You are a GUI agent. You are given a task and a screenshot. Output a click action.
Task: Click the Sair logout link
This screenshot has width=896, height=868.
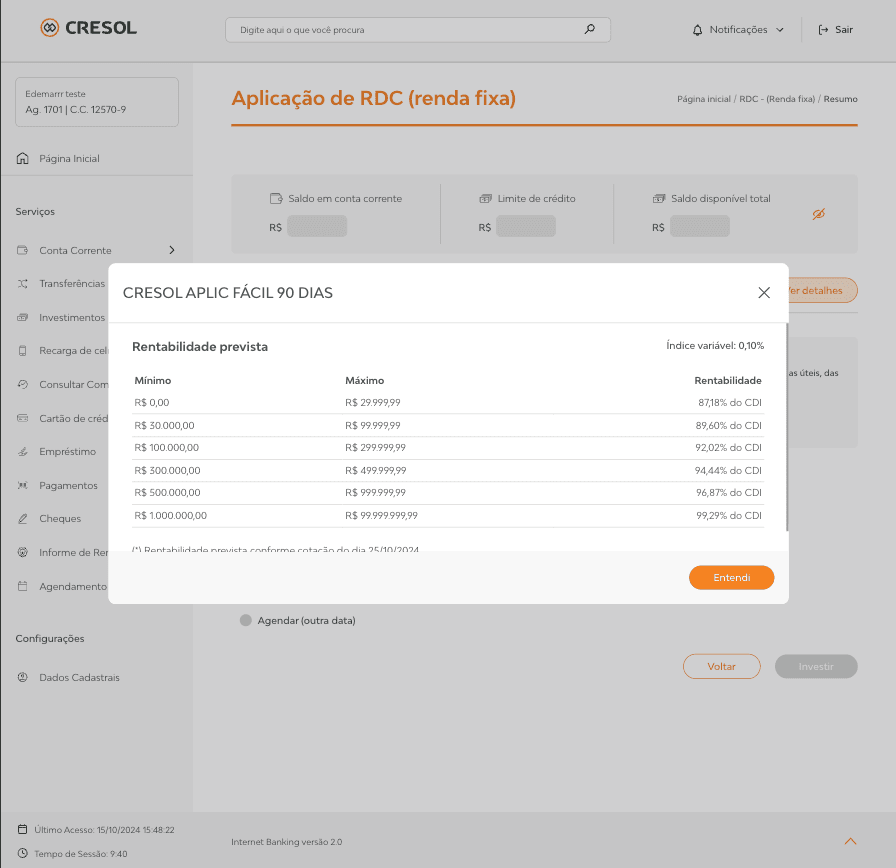(843, 30)
